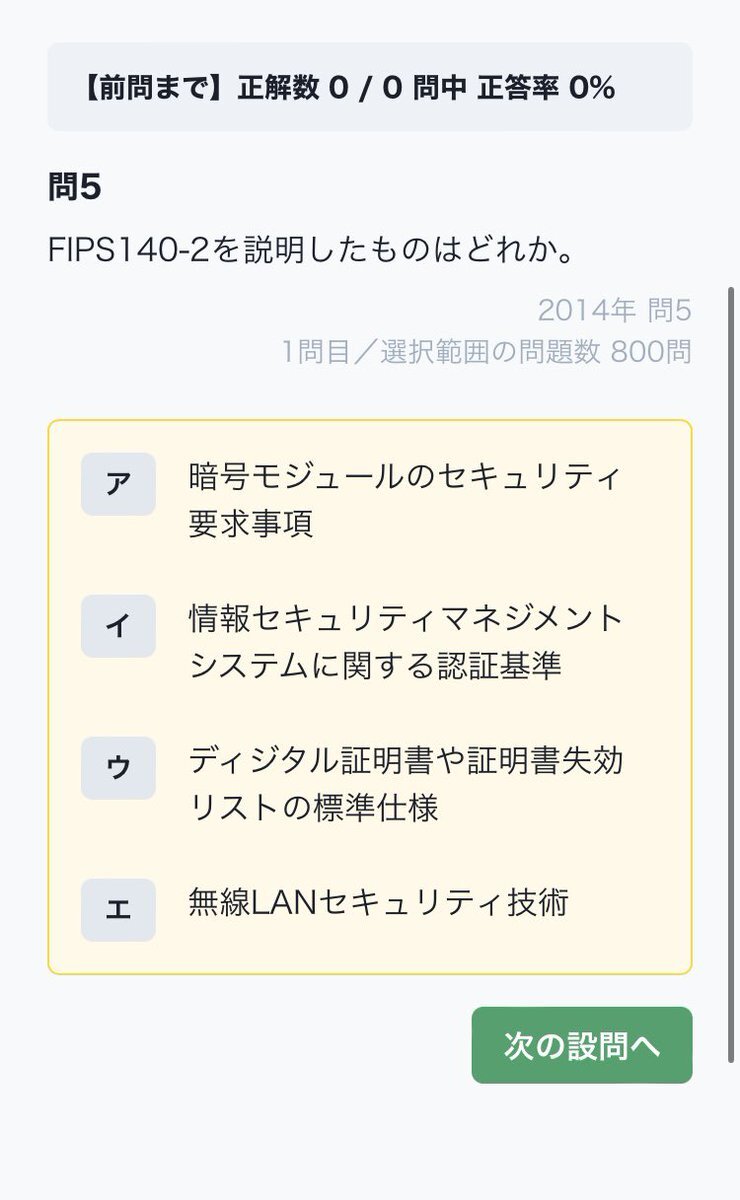Click the 正解数 0 / 0 問中 counter

pyautogui.click(x=353, y=88)
